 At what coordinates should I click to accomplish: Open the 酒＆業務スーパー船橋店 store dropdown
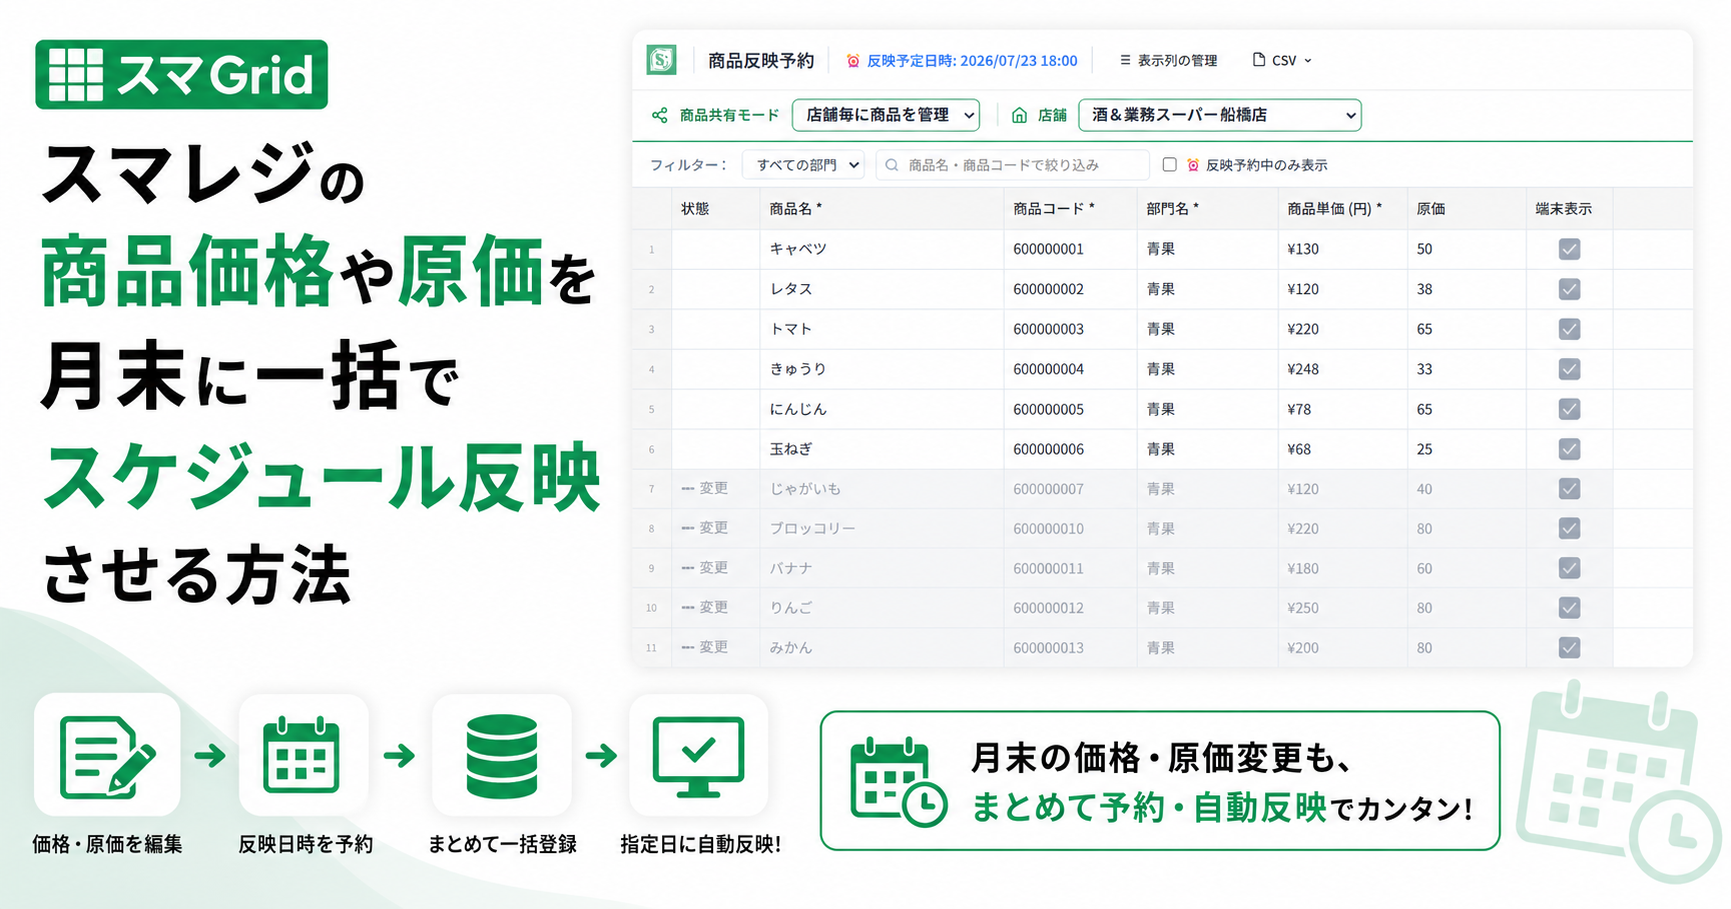pyautogui.click(x=1220, y=115)
